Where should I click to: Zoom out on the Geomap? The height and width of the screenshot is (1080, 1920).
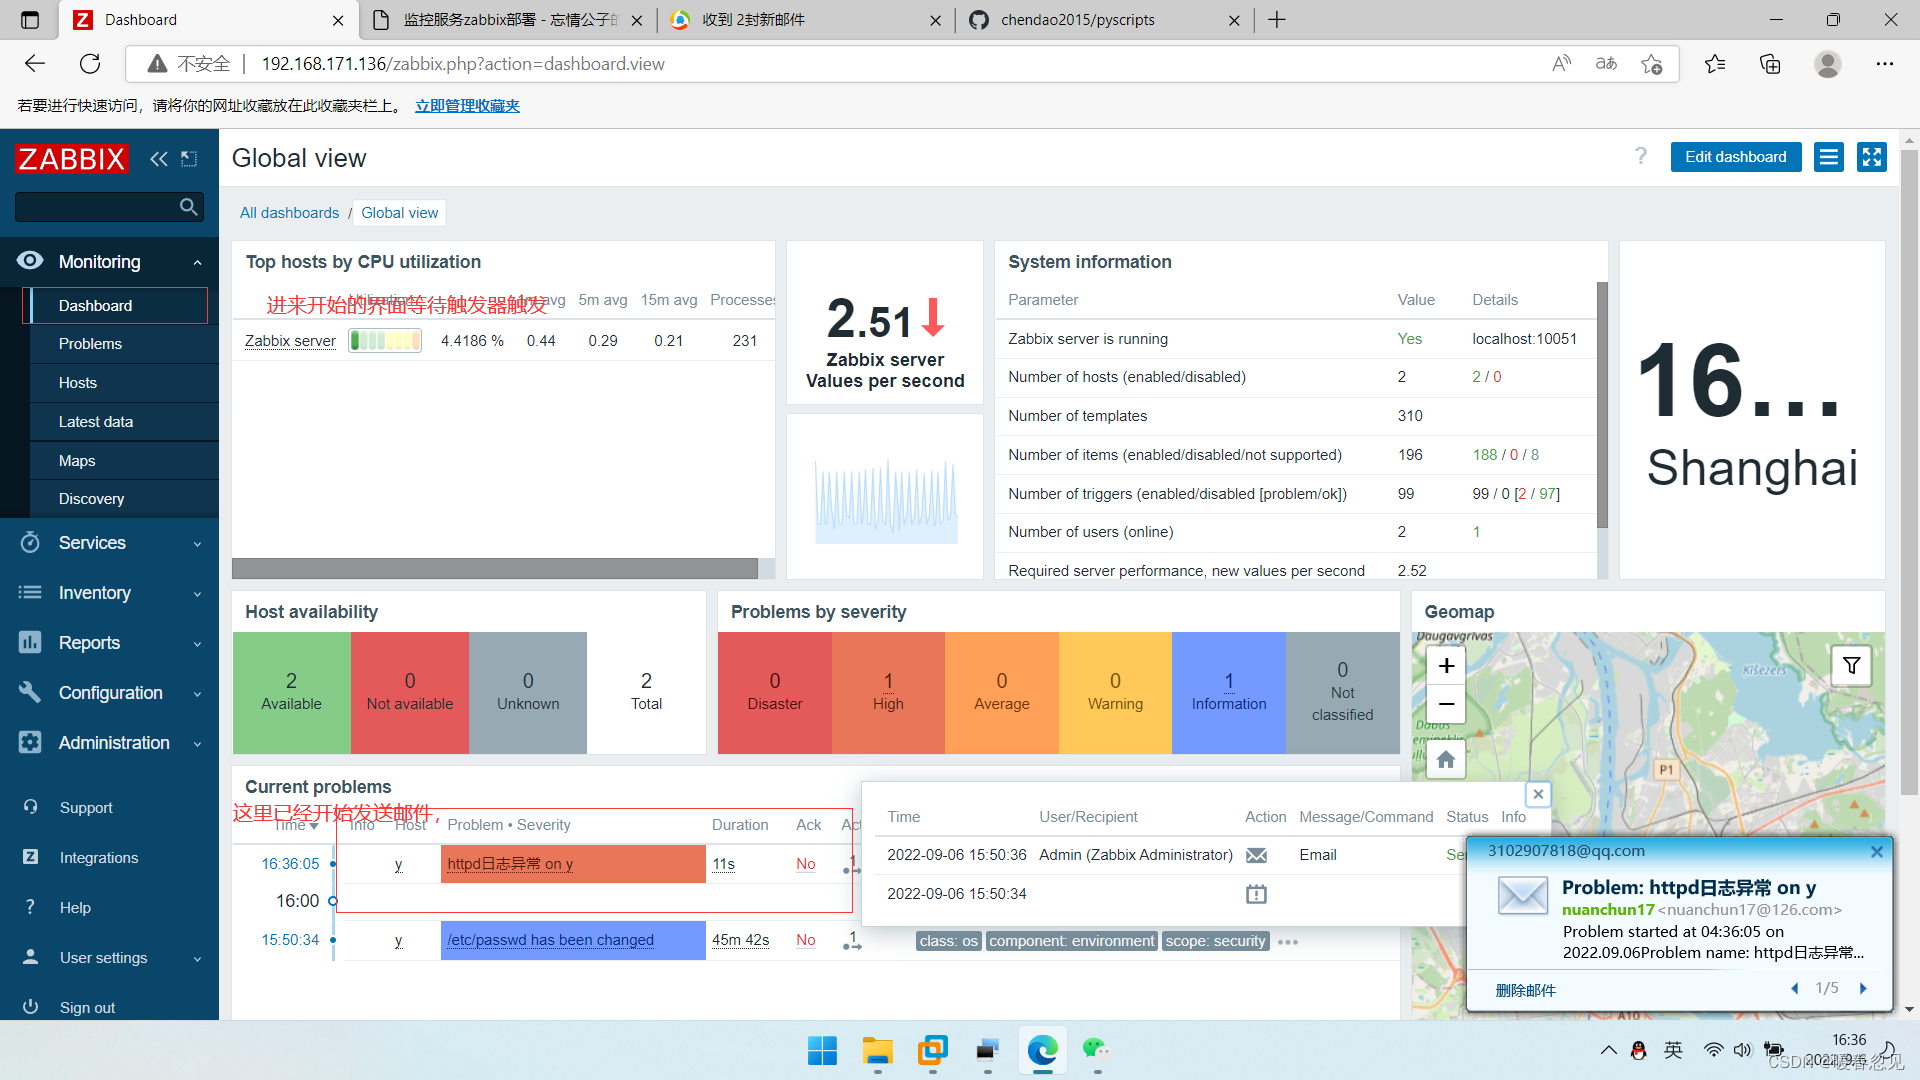1446,704
